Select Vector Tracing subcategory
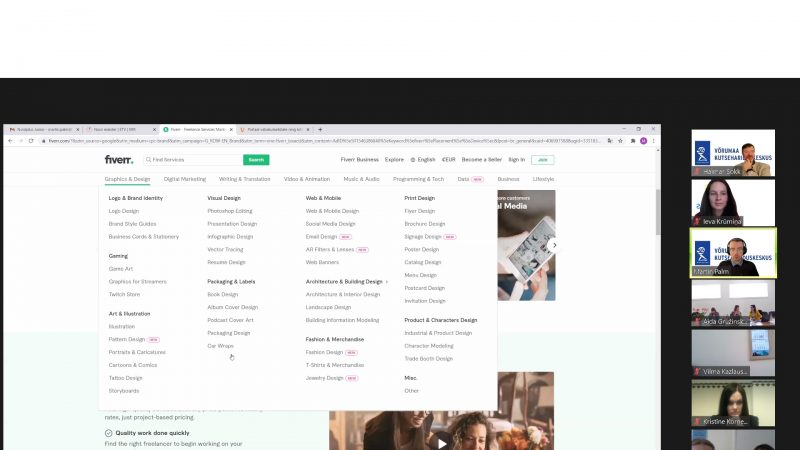Image resolution: width=800 pixels, height=450 pixels. click(x=225, y=249)
